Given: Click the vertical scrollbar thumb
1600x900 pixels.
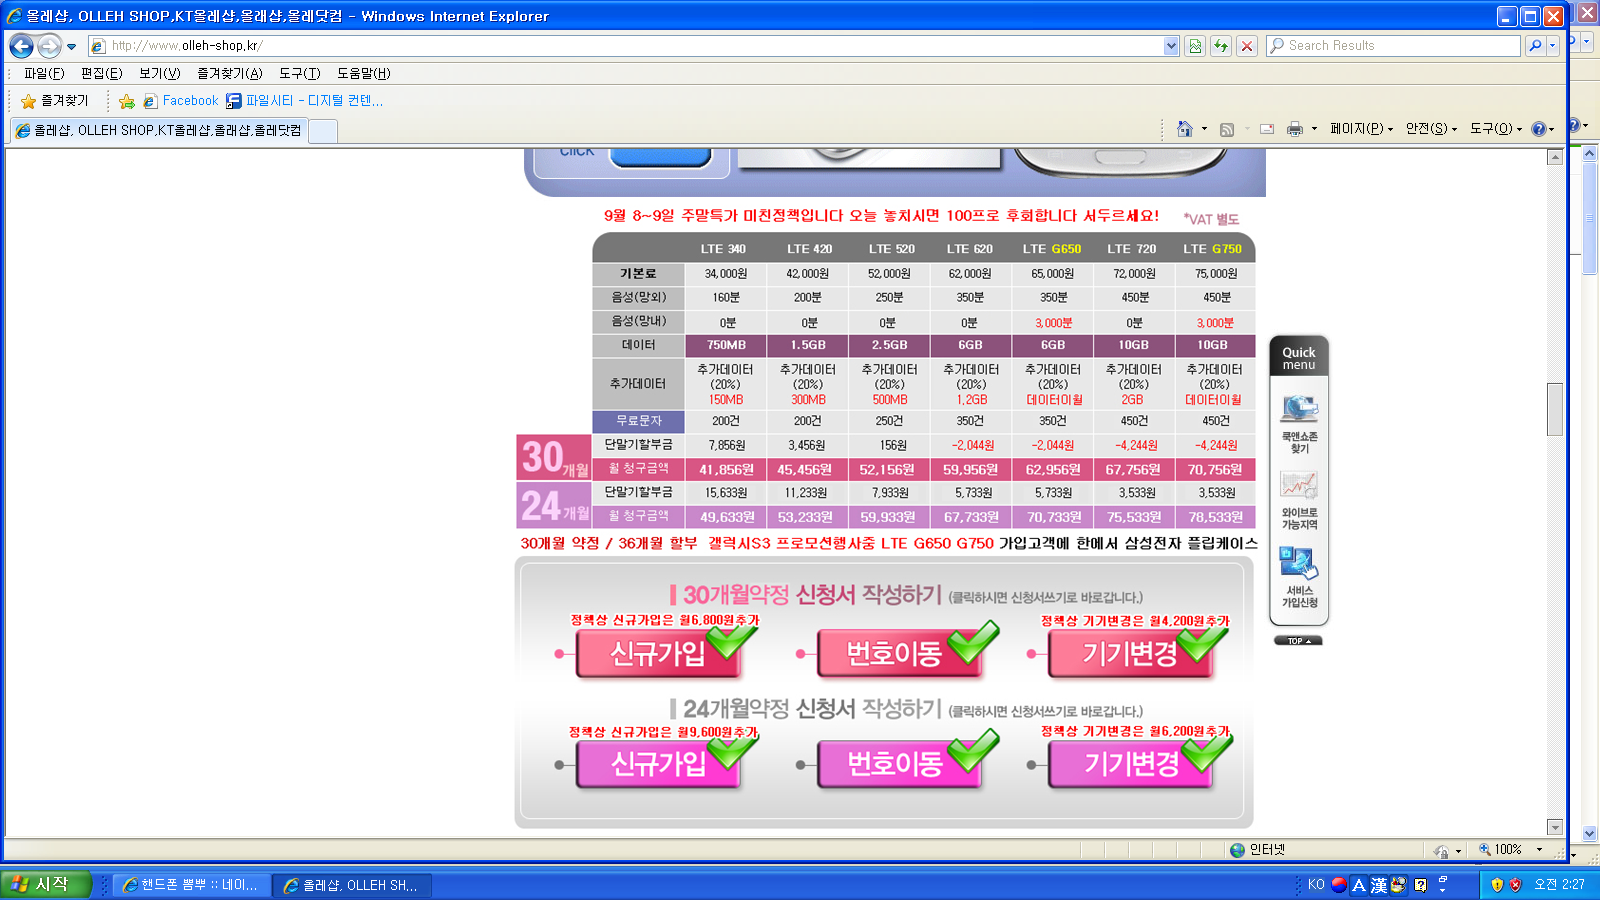Looking at the screenshot, I should click(1555, 409).
